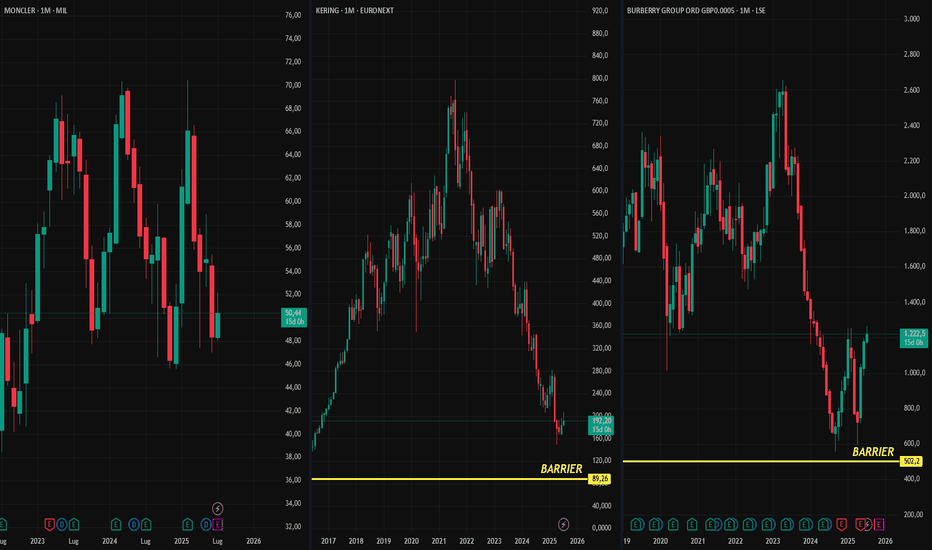Click 60,00 on the Moncler price axis
This screenshot has height=550, width=932.
pyautogui.click(x=292, y=201)
